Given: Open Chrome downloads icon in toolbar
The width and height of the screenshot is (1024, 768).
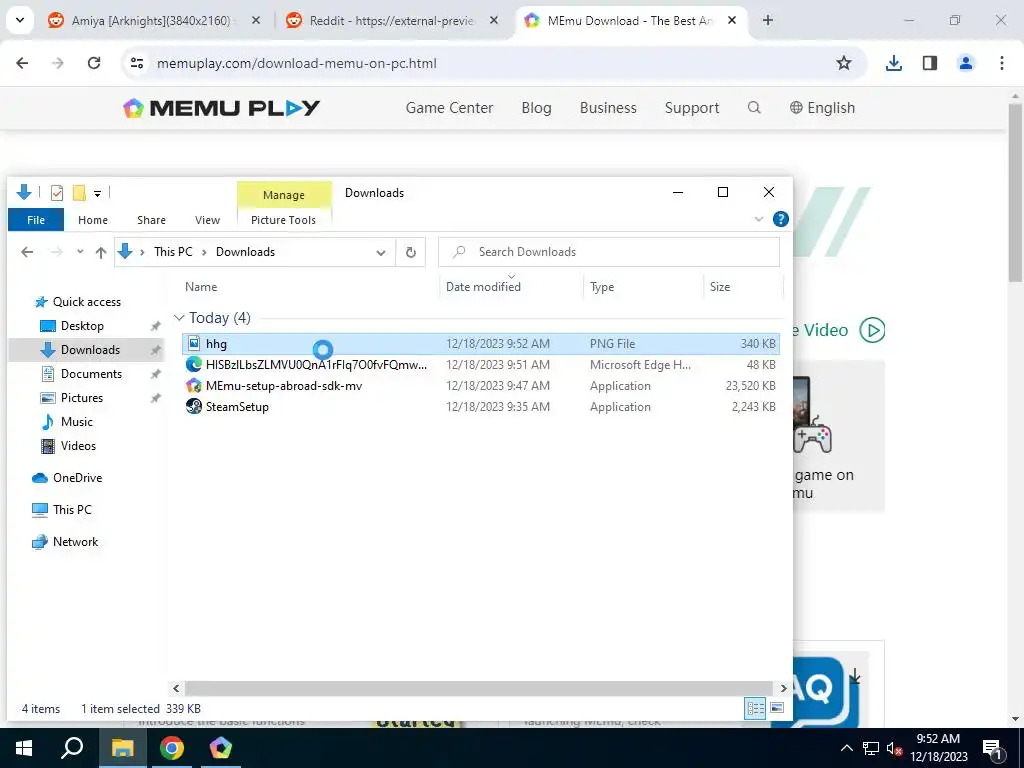Looking at the screenshot, I should (893, 63).
